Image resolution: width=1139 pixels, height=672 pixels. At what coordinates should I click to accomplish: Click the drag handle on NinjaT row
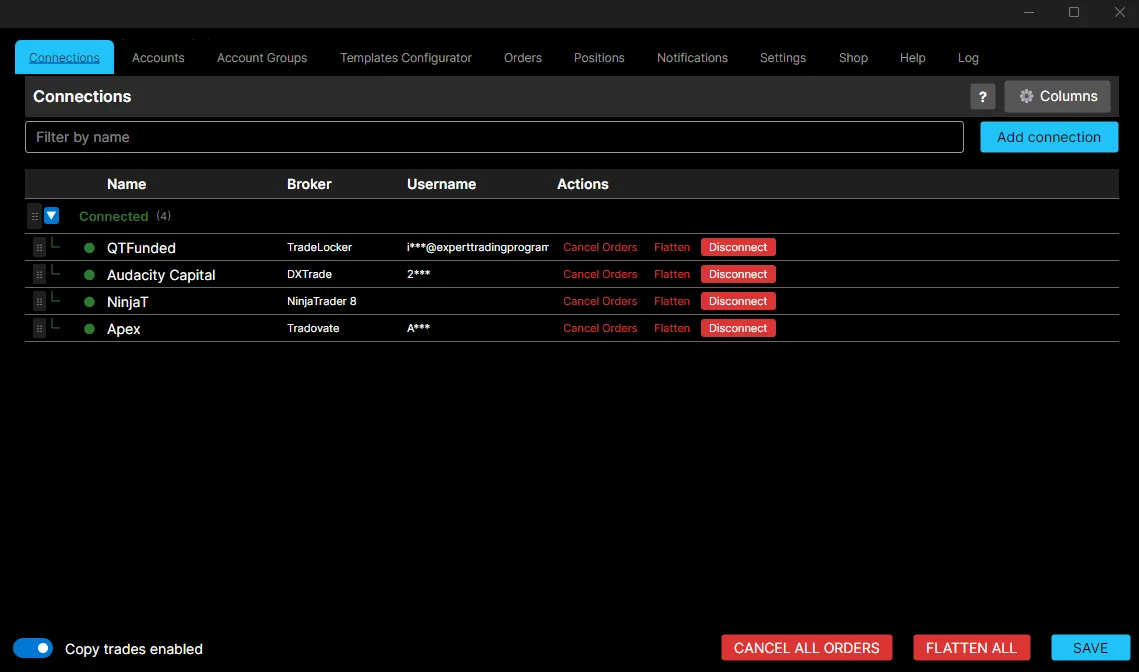click(x=39, y=301)
